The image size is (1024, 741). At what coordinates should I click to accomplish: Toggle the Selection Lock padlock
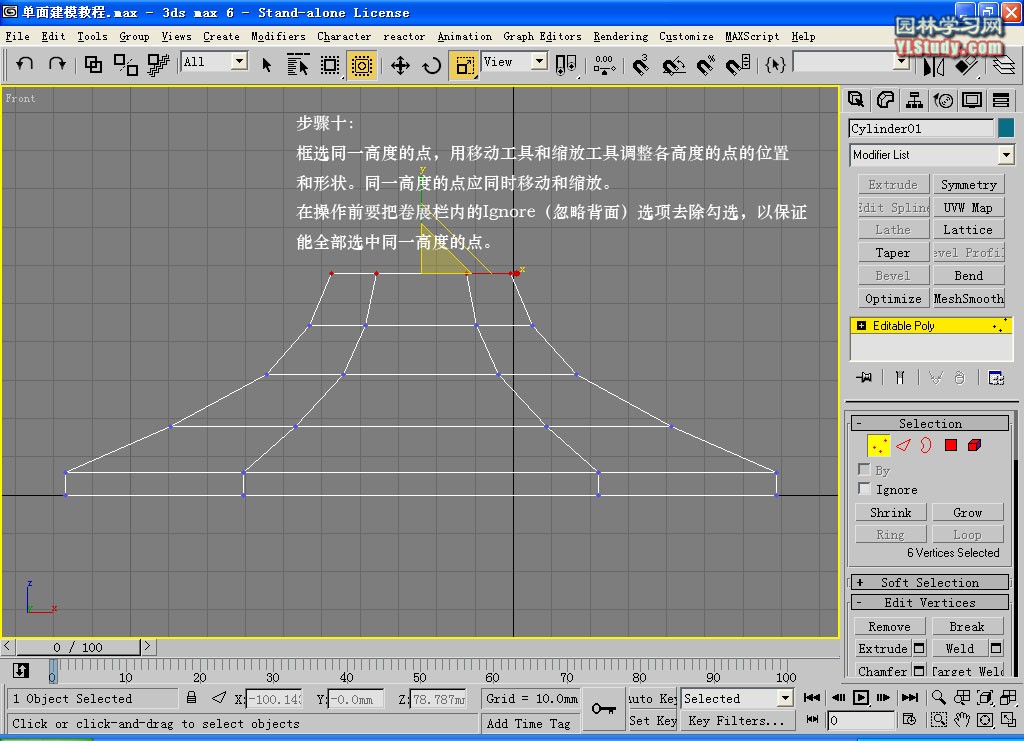191,698
